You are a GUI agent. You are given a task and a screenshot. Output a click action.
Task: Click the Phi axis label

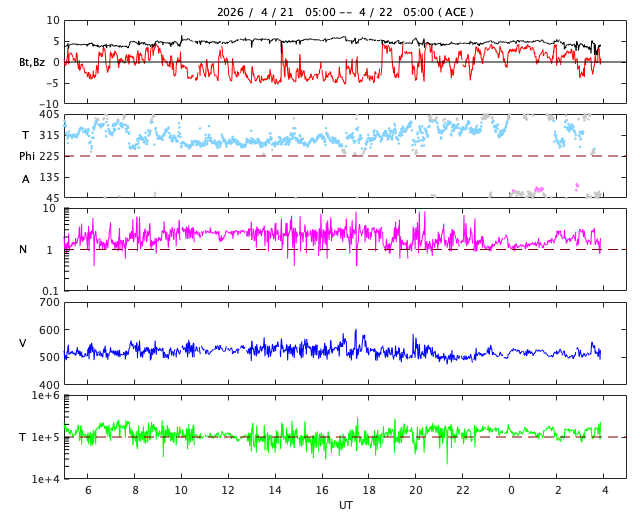(x=30, y=156)
